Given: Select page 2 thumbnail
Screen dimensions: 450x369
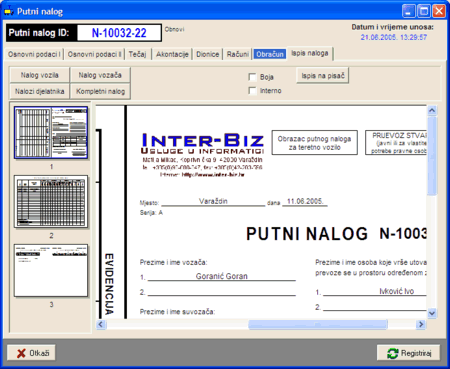Looking at the screenshot, I should tap(51, 202).
